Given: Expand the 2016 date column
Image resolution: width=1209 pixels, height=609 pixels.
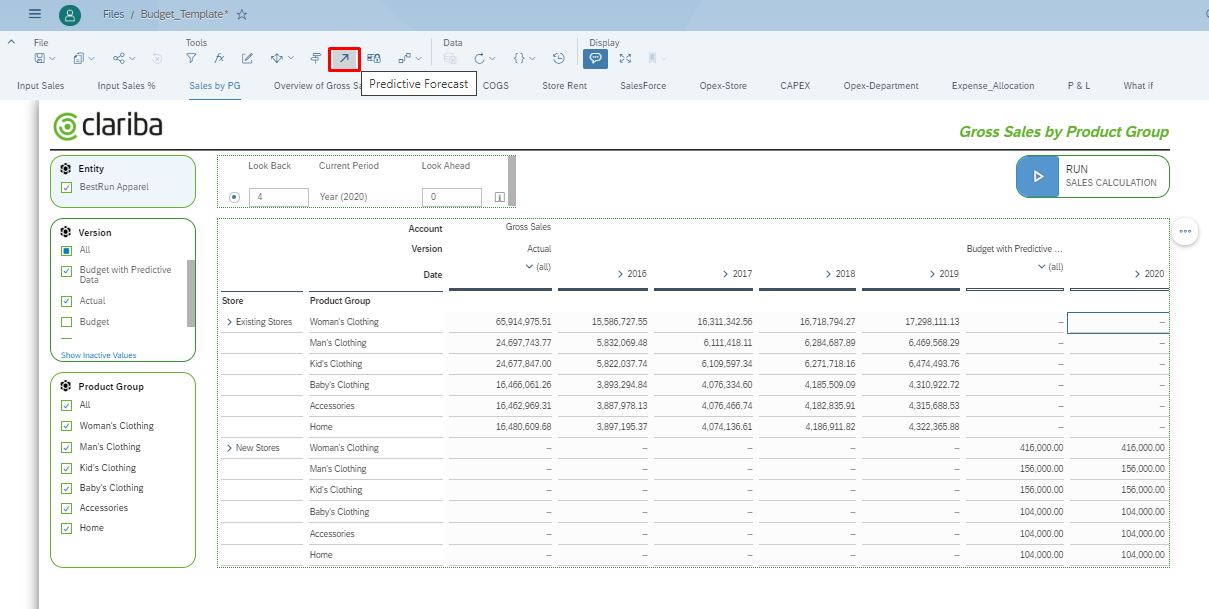Looking at the screenshot, I should pos(619,274).
